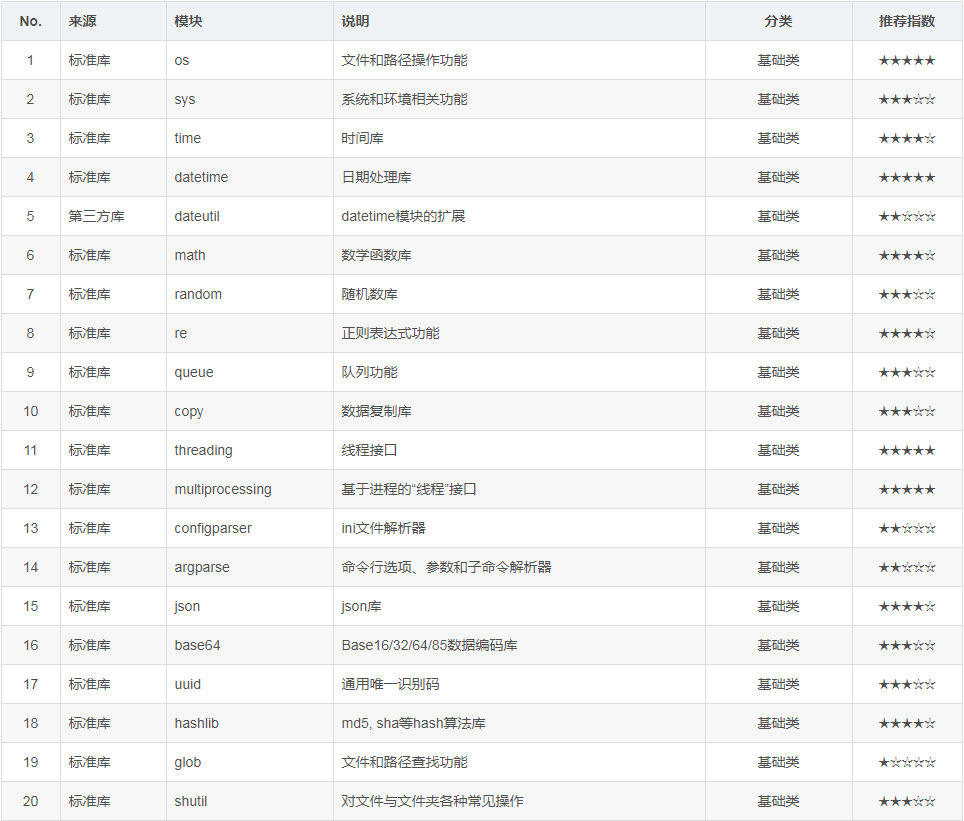This screenshot has height=821, width=964.
Task: Click description 数学函数库
Action: (376, 255)
